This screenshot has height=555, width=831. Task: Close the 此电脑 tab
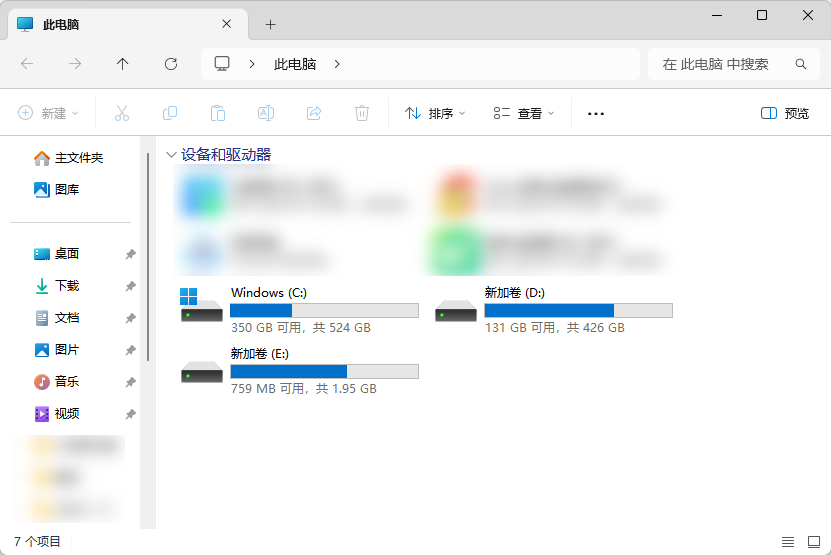click(x=226, y=24)
